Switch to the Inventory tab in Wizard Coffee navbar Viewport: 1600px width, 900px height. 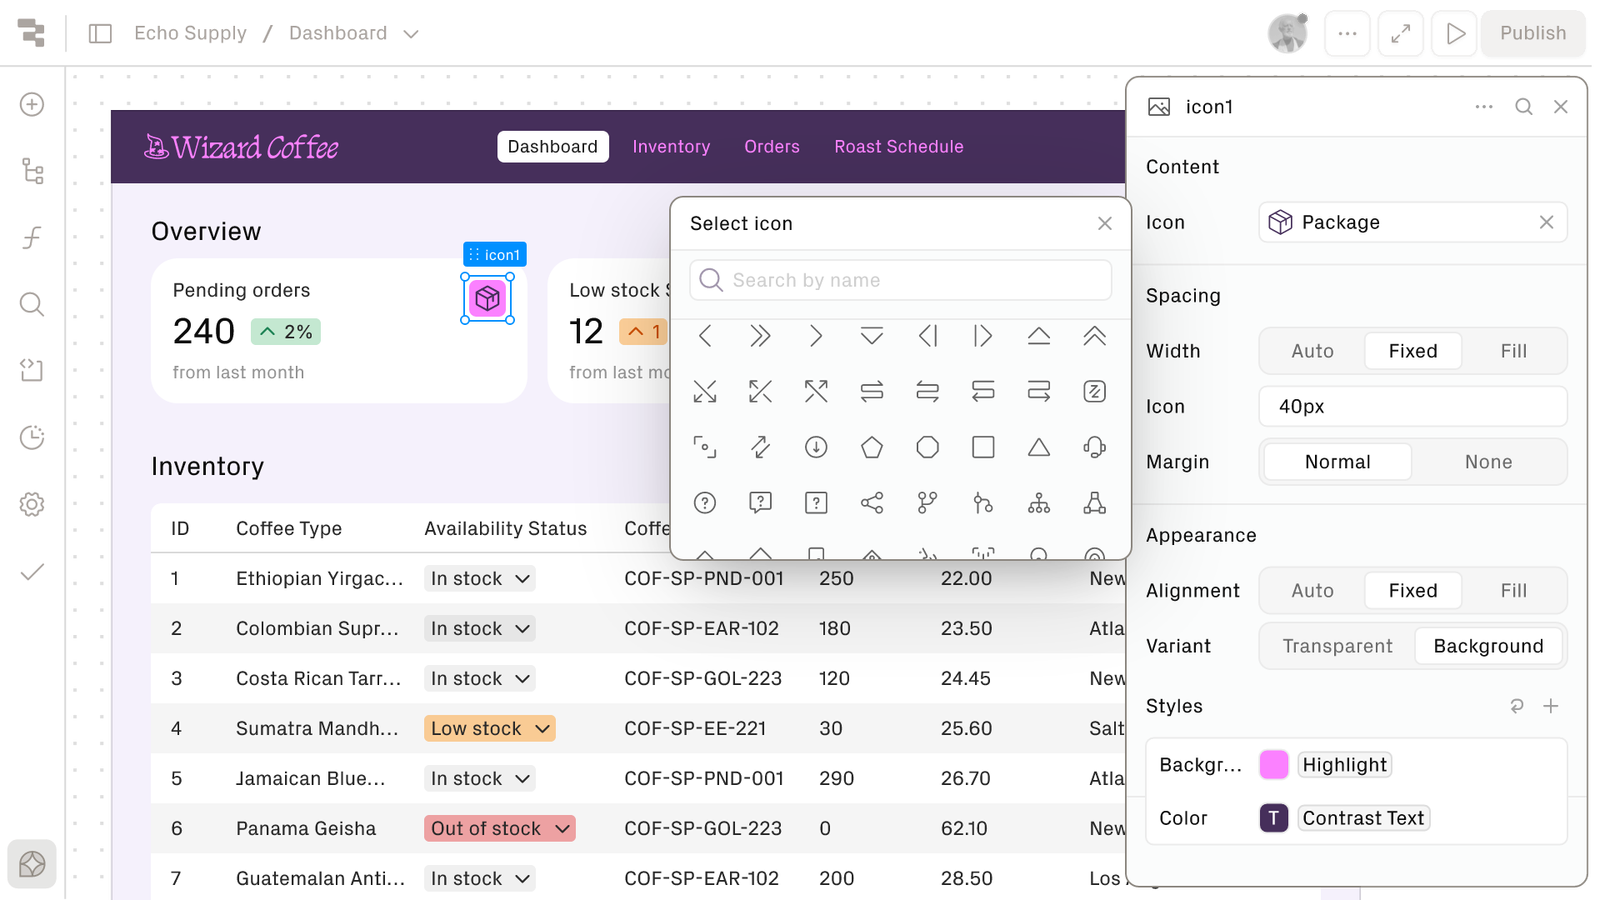coord(671,146)
